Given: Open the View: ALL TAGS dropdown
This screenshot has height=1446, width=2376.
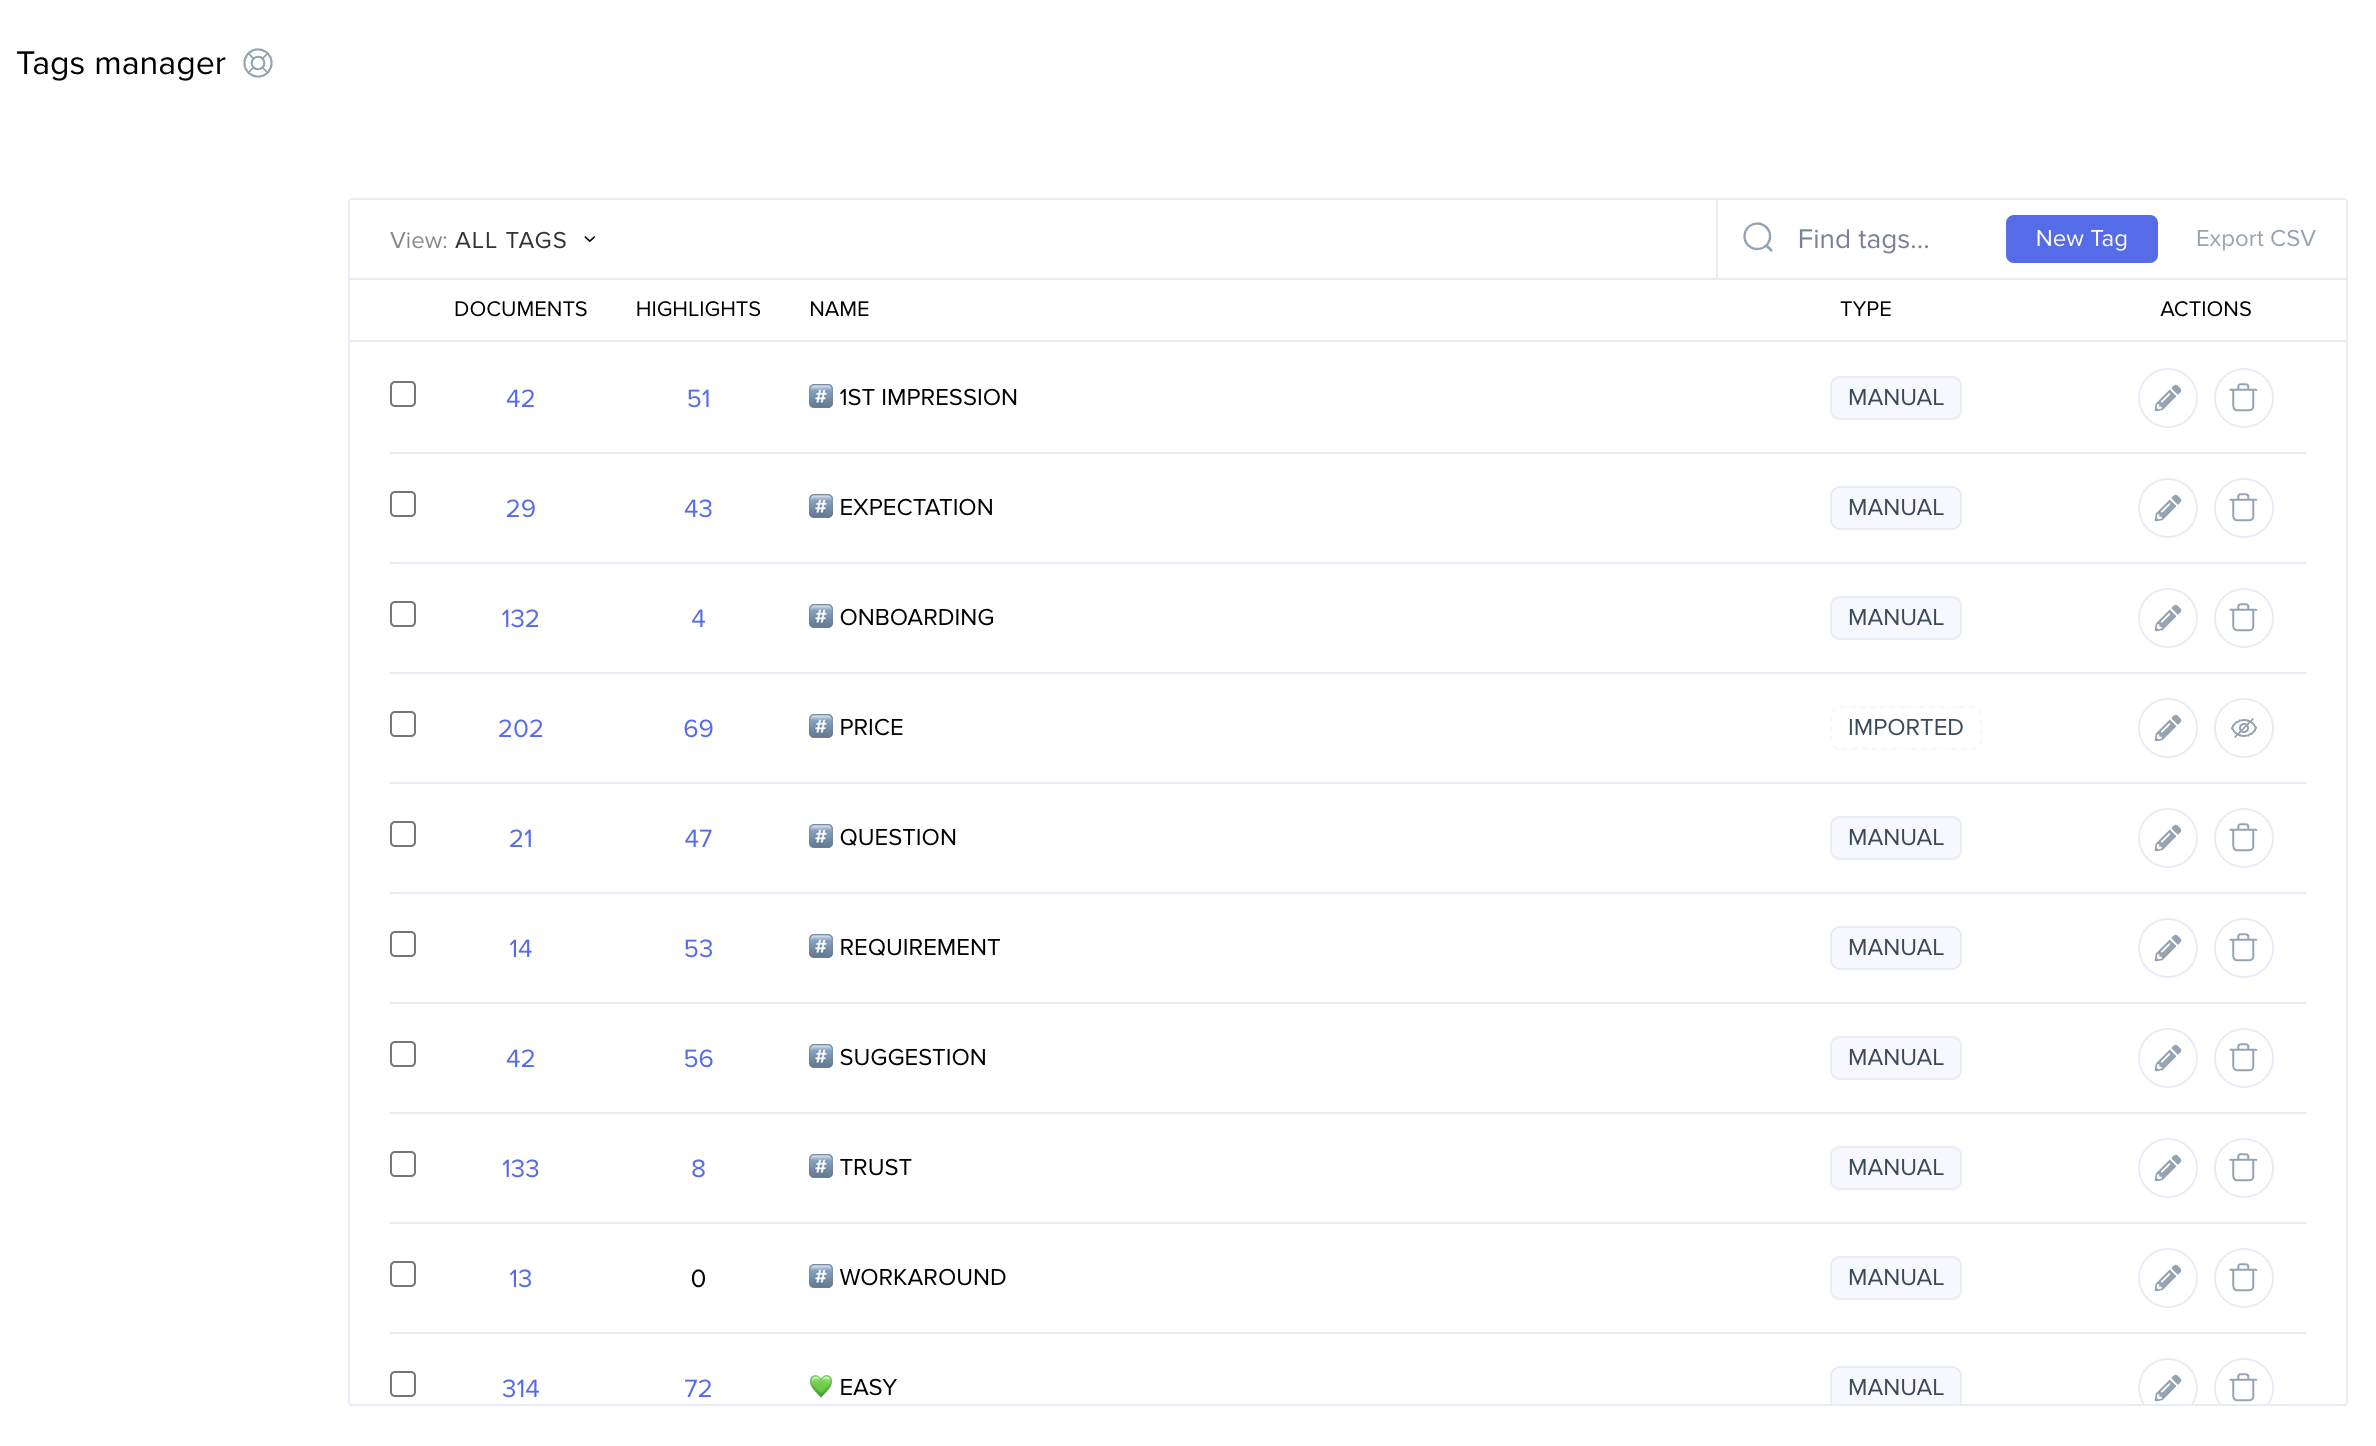Looking at the screenshot, I should pyautogui.click(x=493, y=240).
